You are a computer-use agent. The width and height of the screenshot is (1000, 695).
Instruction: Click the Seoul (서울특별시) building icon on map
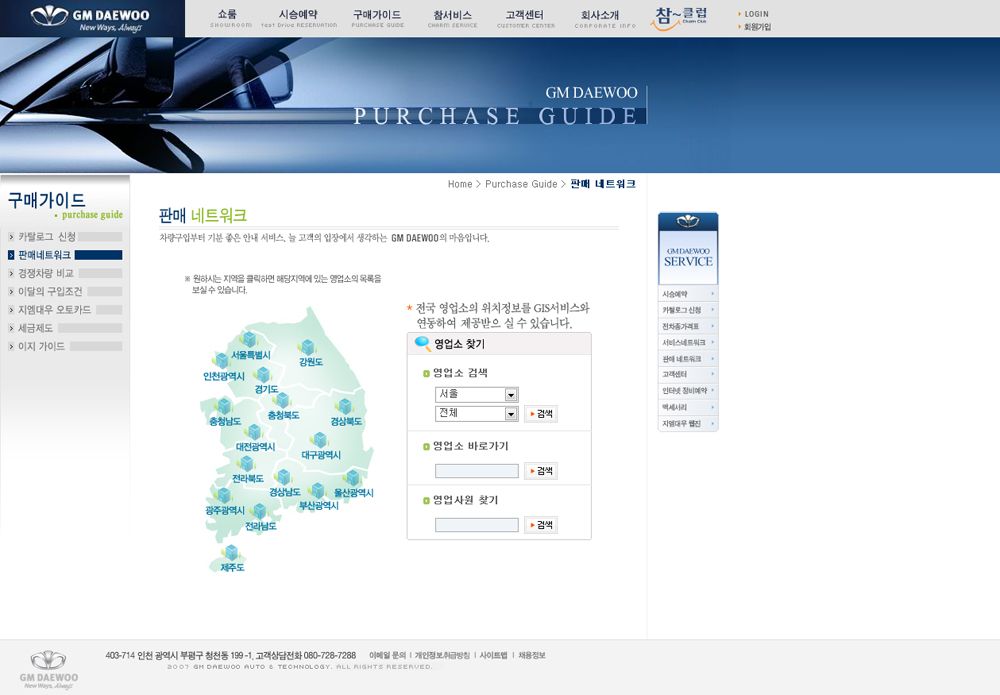click(x=249, y=340)
